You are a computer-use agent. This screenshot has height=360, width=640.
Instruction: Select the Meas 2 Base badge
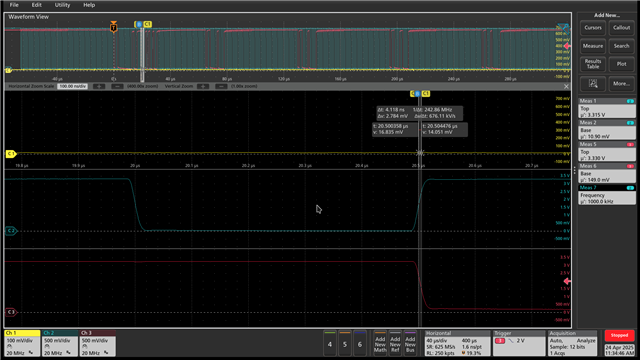click(x=607, y=130)
